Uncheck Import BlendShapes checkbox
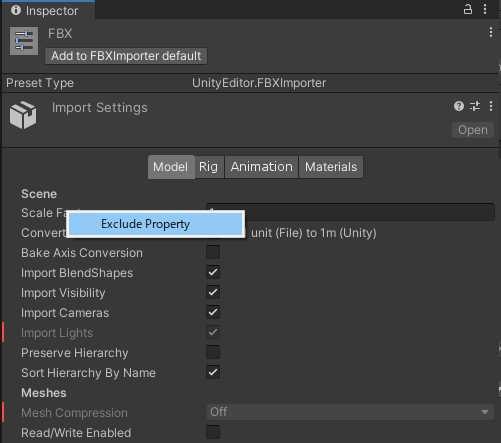Viewport: 501px width, 443px height. 213,272
